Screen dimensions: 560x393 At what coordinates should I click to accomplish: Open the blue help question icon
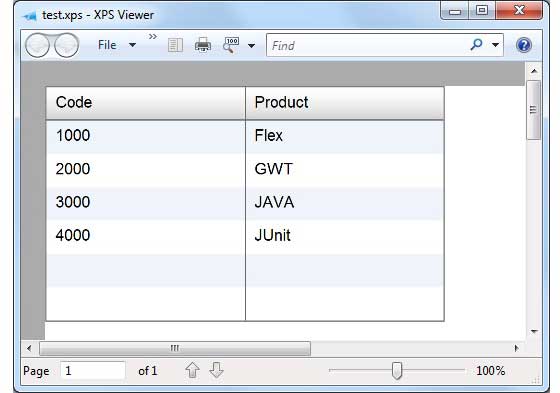tap(524, 45)
